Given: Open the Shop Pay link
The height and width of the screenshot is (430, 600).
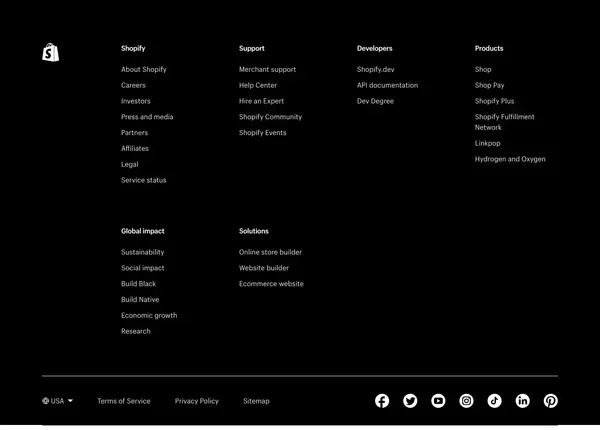Looking at the screenshot, I should click(489, 85).
